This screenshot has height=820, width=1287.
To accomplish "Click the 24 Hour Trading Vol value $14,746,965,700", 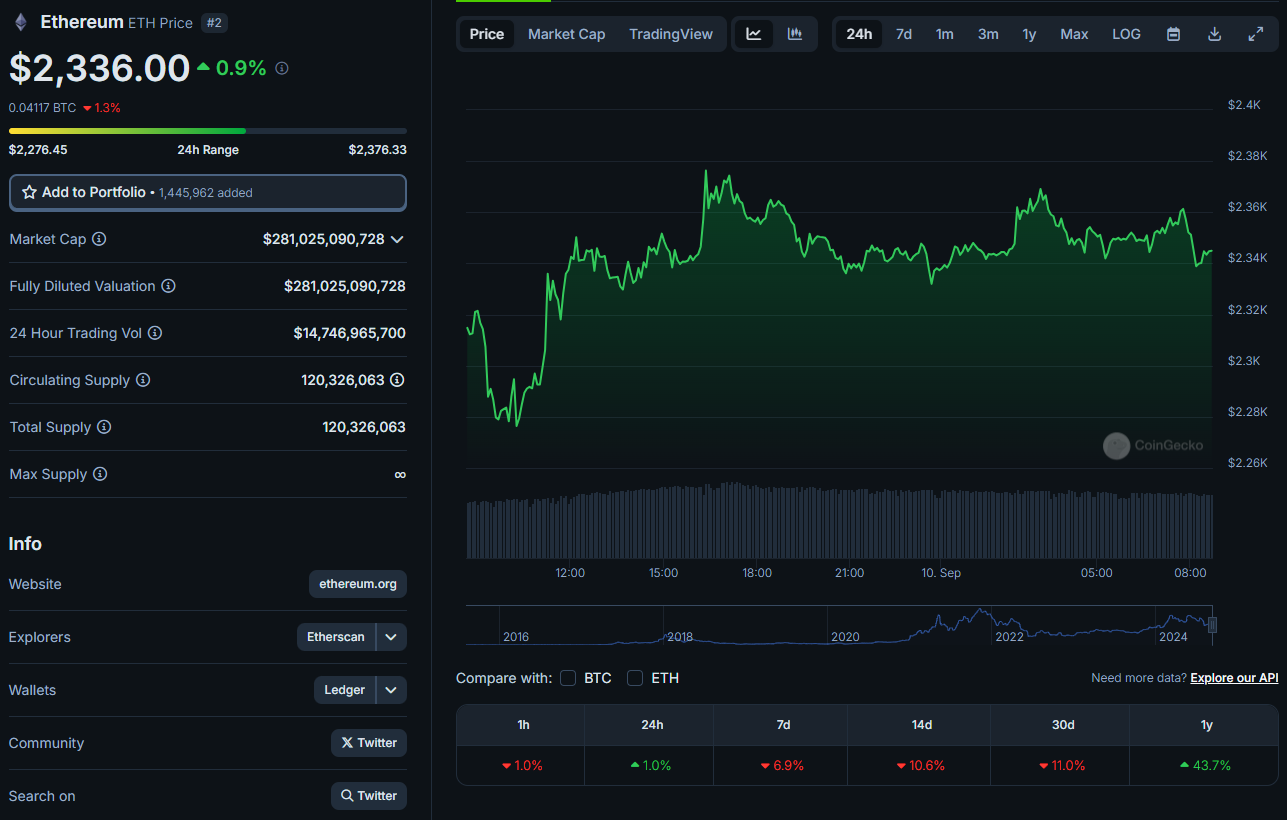I will click(350, 333).
